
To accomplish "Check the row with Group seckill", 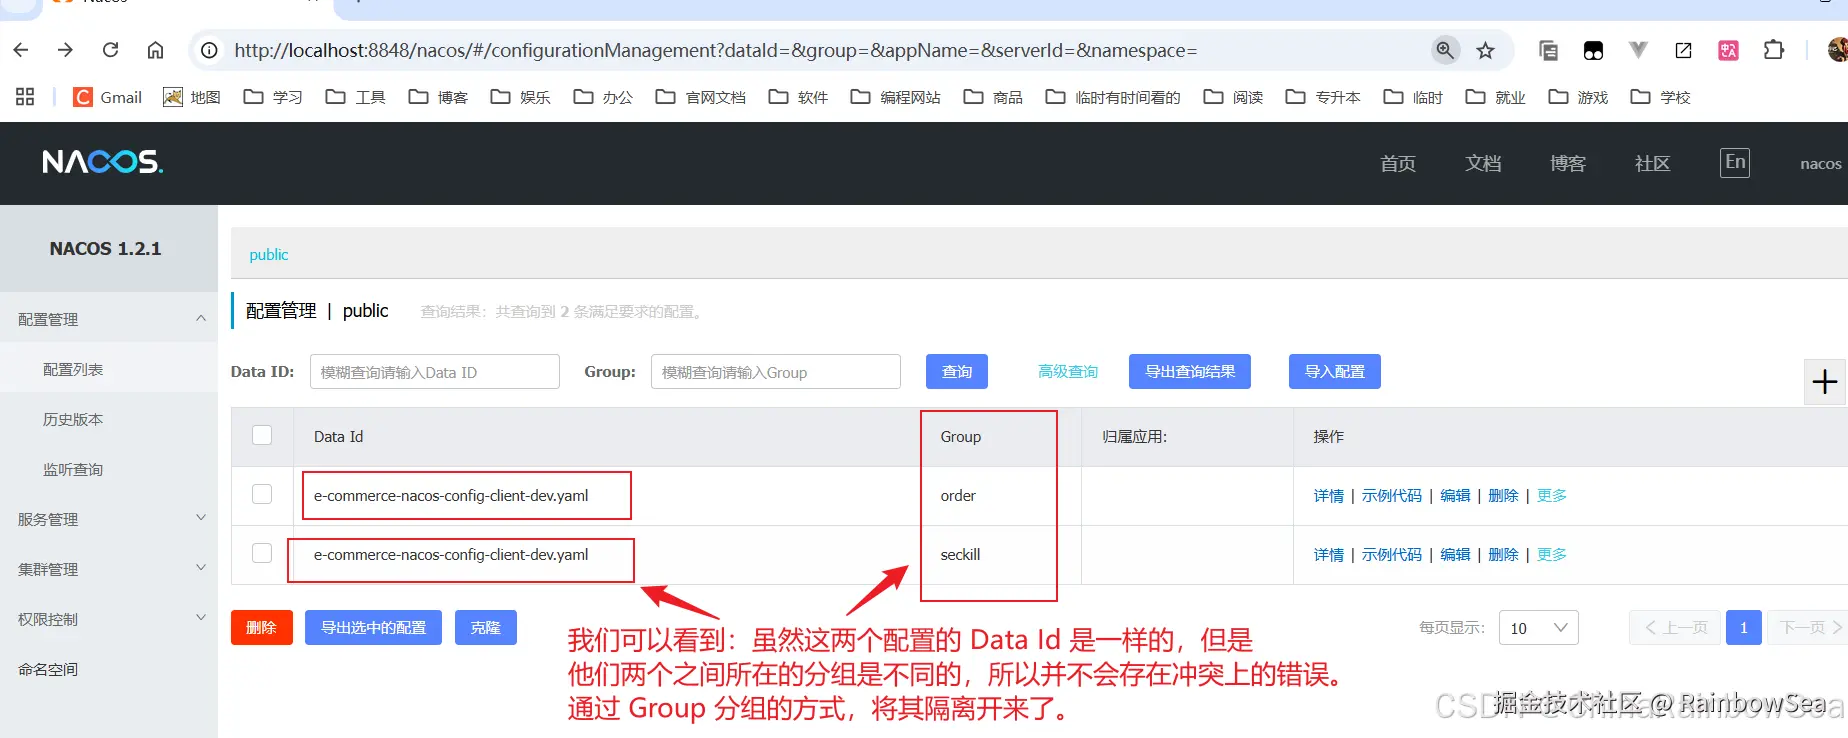I will point(262,553).
